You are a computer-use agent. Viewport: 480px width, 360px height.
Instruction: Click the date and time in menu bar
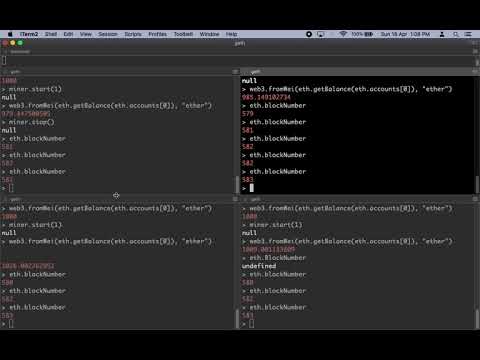[x=405, y=34]
